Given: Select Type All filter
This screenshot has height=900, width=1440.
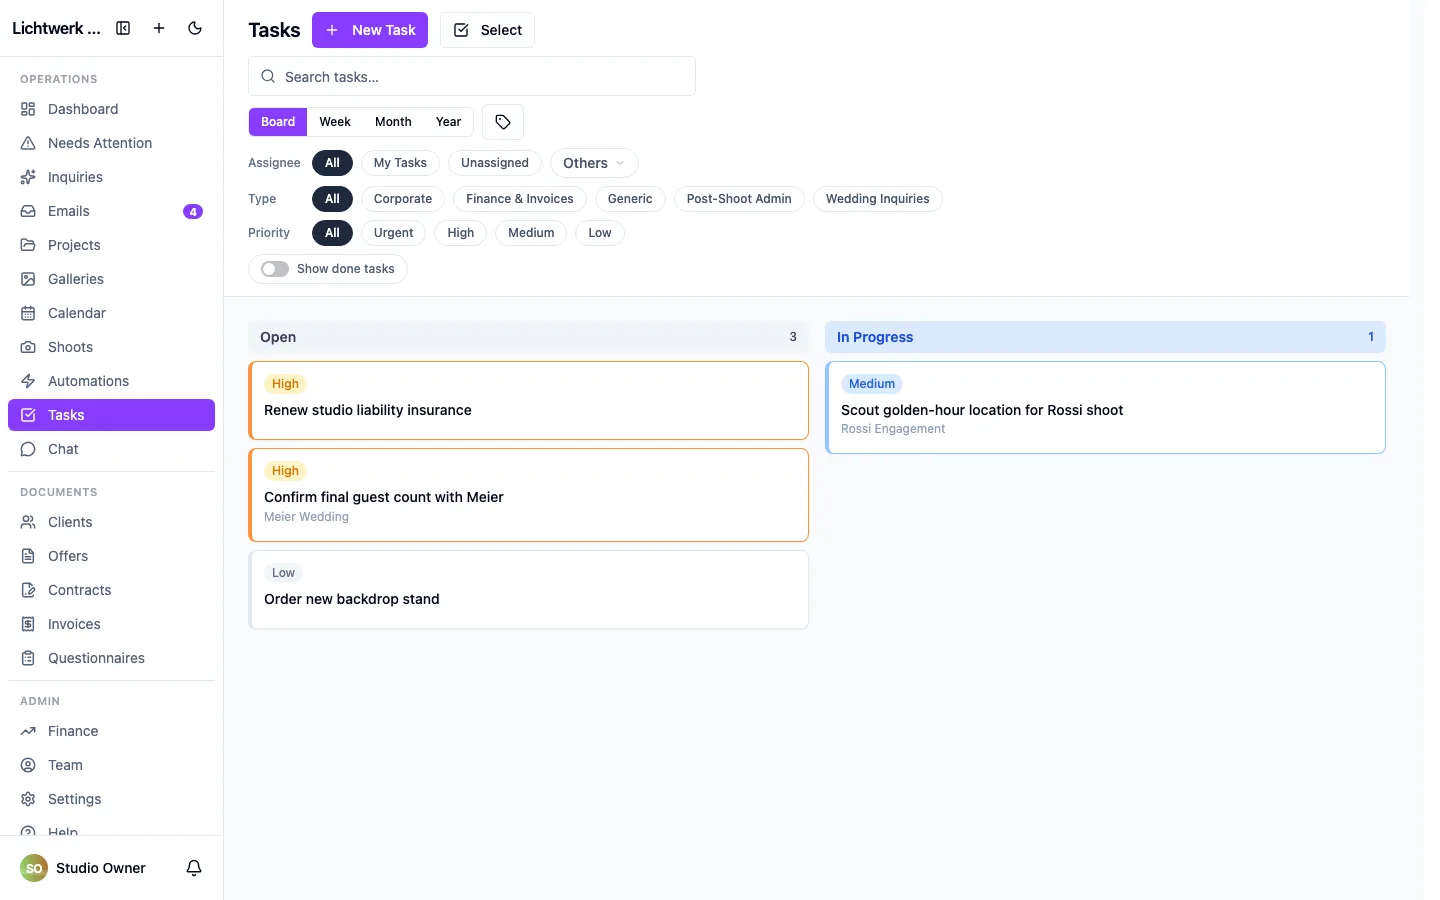Looking at the screenshot, I should pos(332,199).
